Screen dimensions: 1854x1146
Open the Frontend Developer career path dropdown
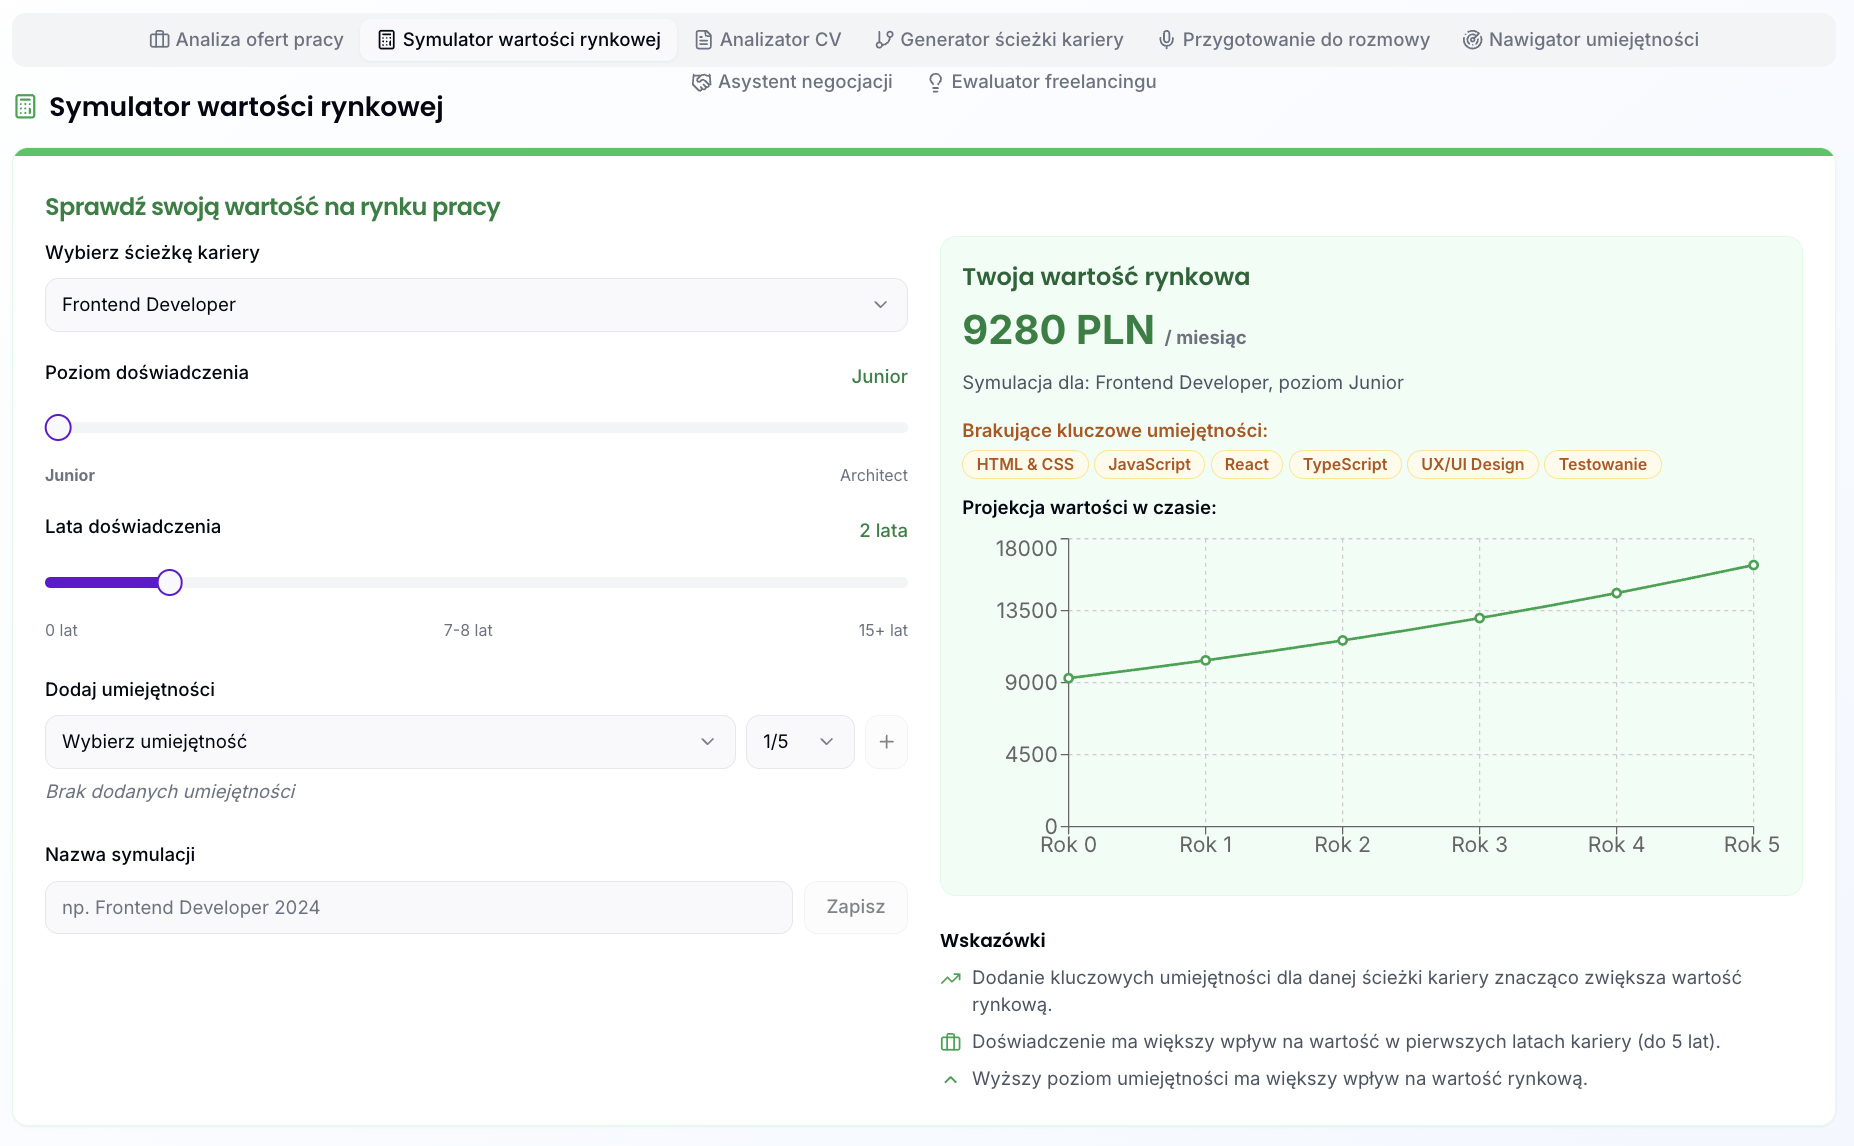[x=476, y=305]
